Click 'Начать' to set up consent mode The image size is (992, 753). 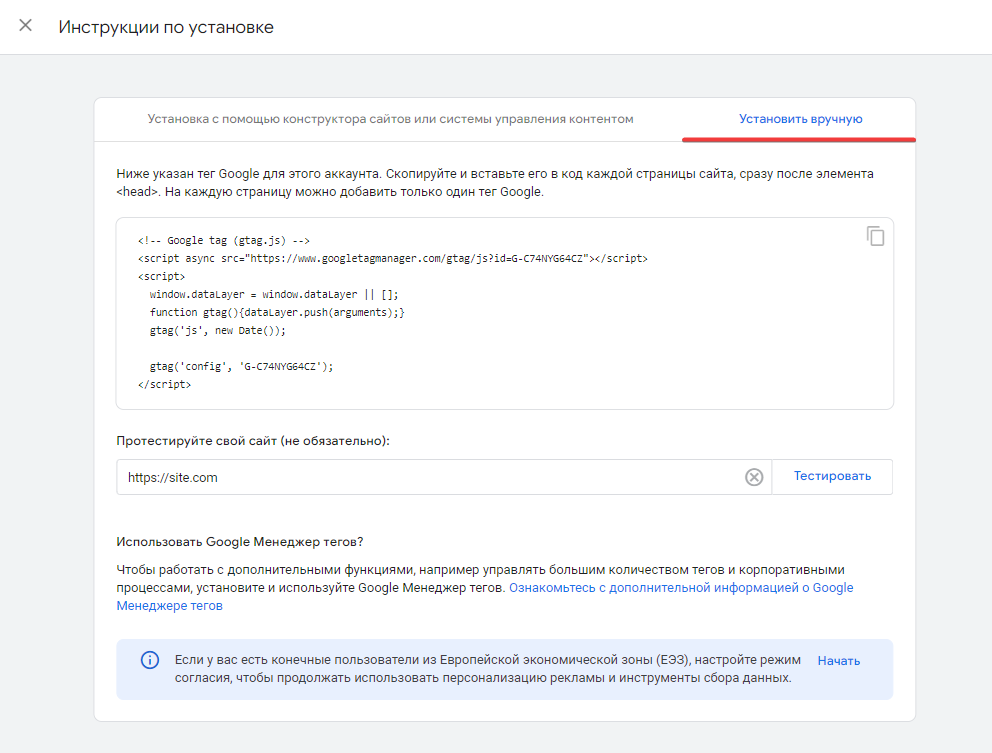coord(838,661)
